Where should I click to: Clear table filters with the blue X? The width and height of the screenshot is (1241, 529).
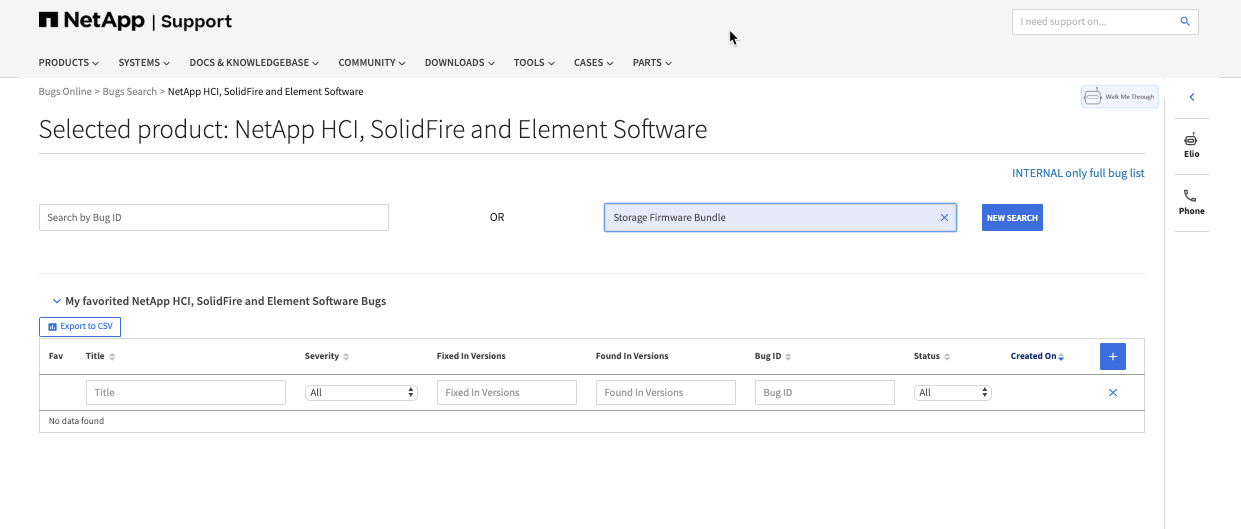click(x=1112, y=393)
